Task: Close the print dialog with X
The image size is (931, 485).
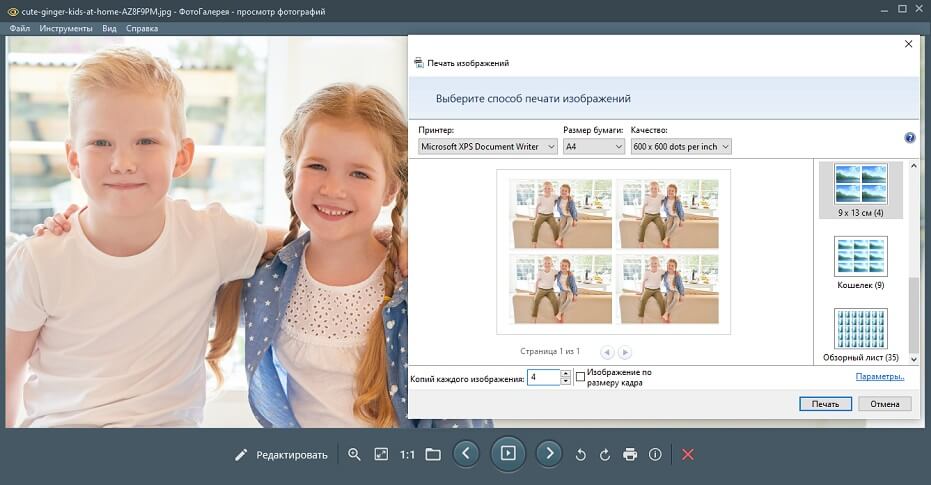Action: pyautogui.click(x=908, y=44)
